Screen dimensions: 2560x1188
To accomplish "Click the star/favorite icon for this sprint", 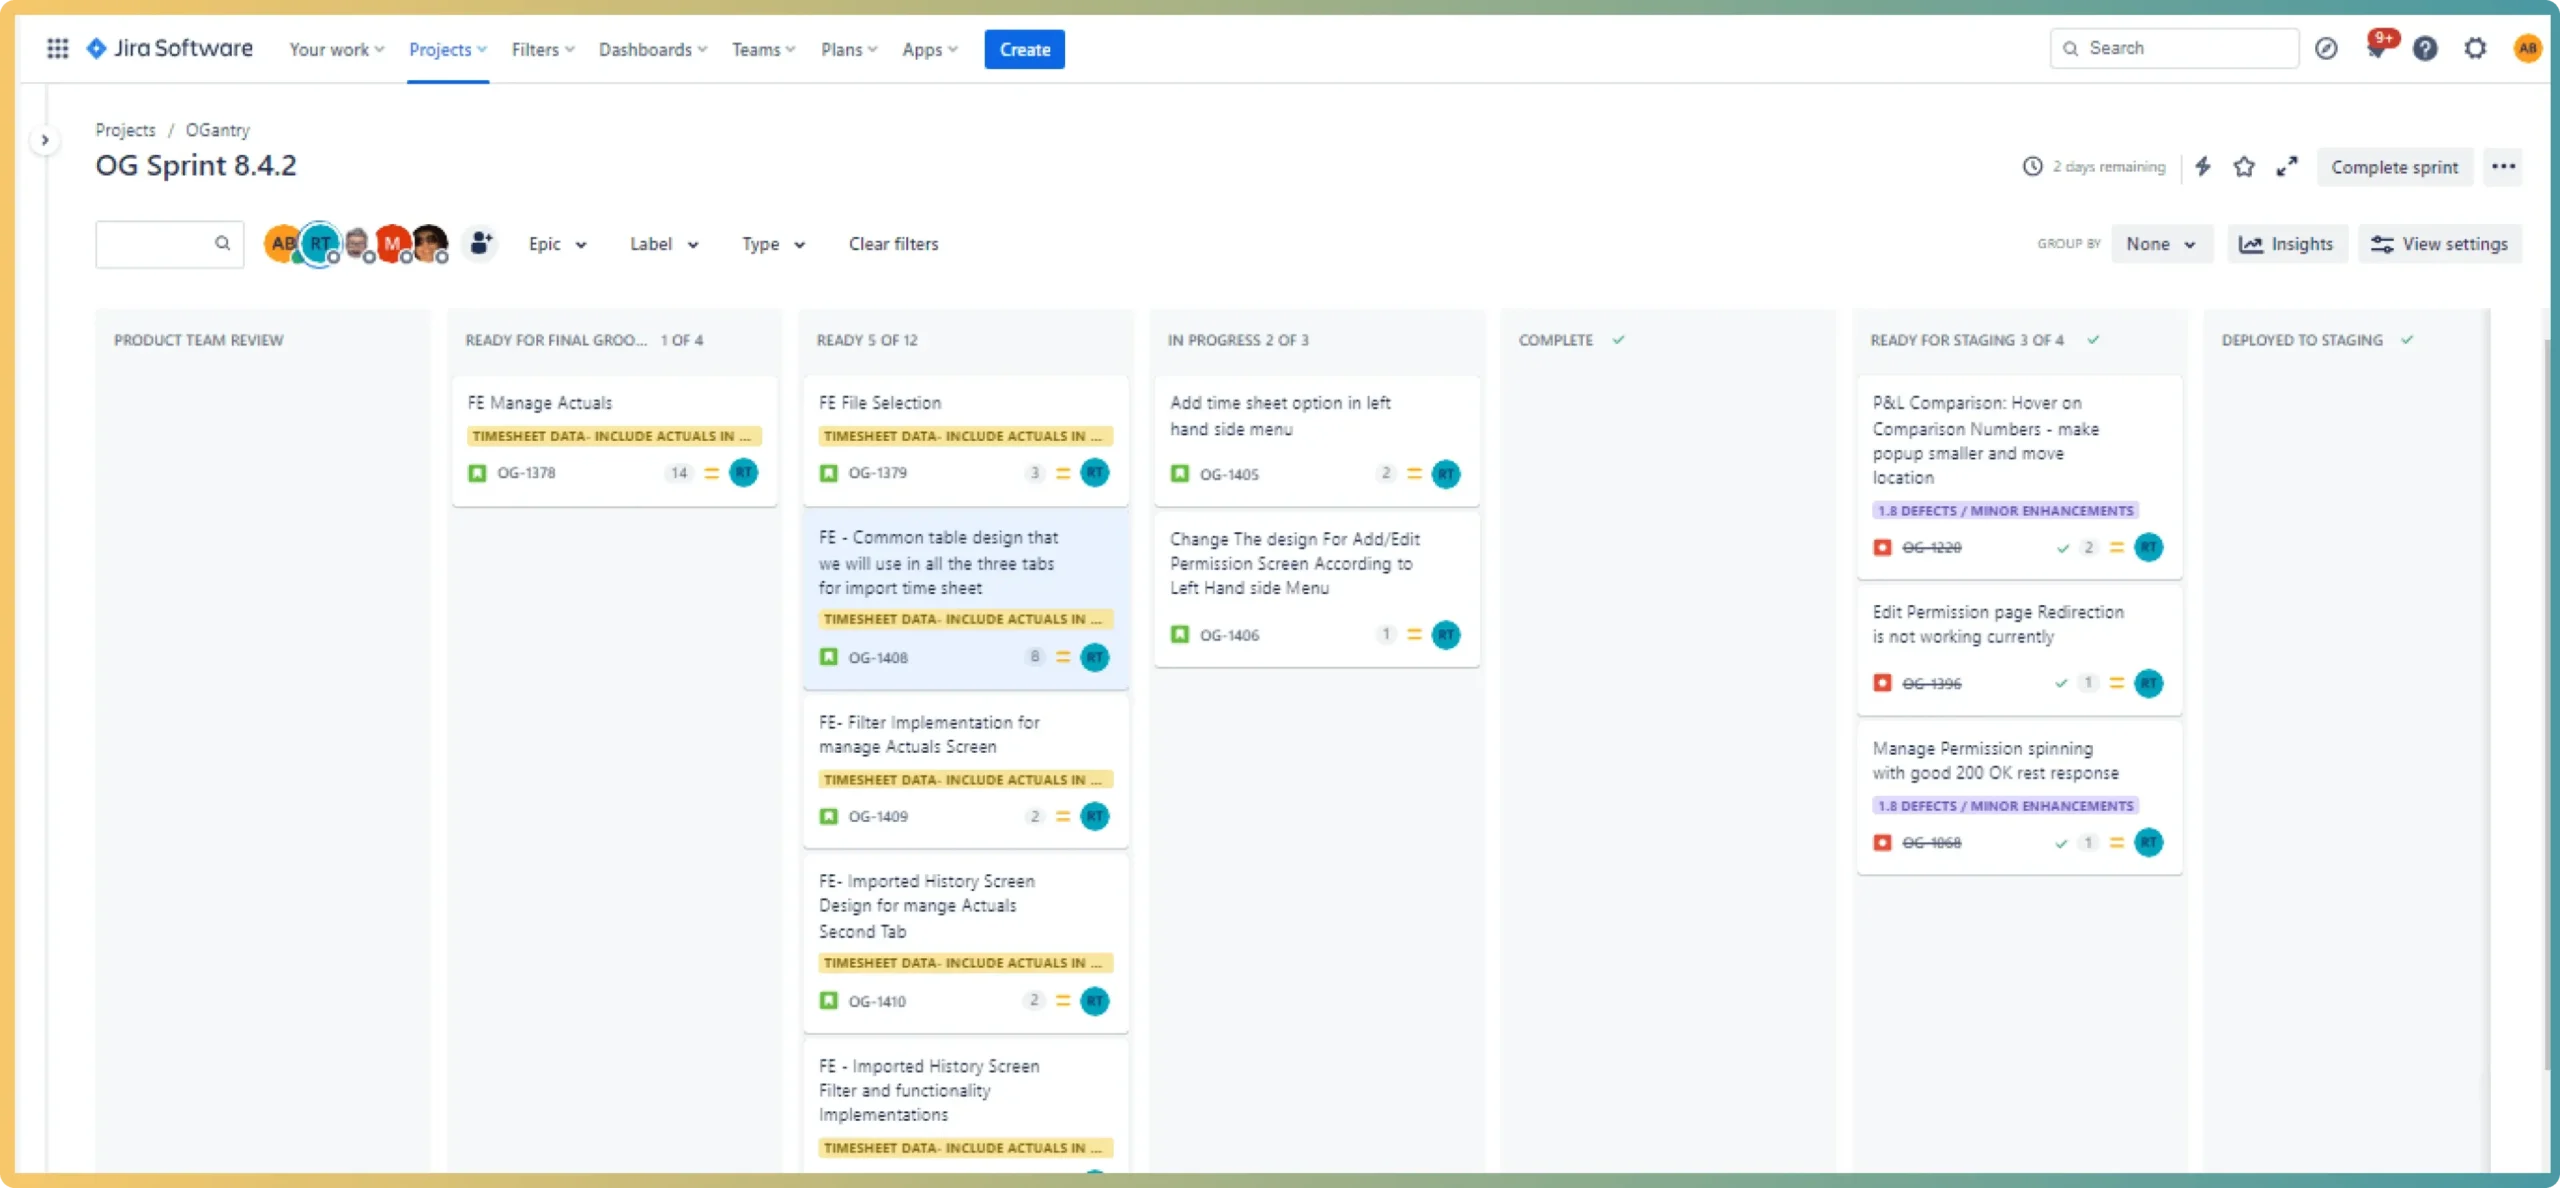I will pos(2245,166).
